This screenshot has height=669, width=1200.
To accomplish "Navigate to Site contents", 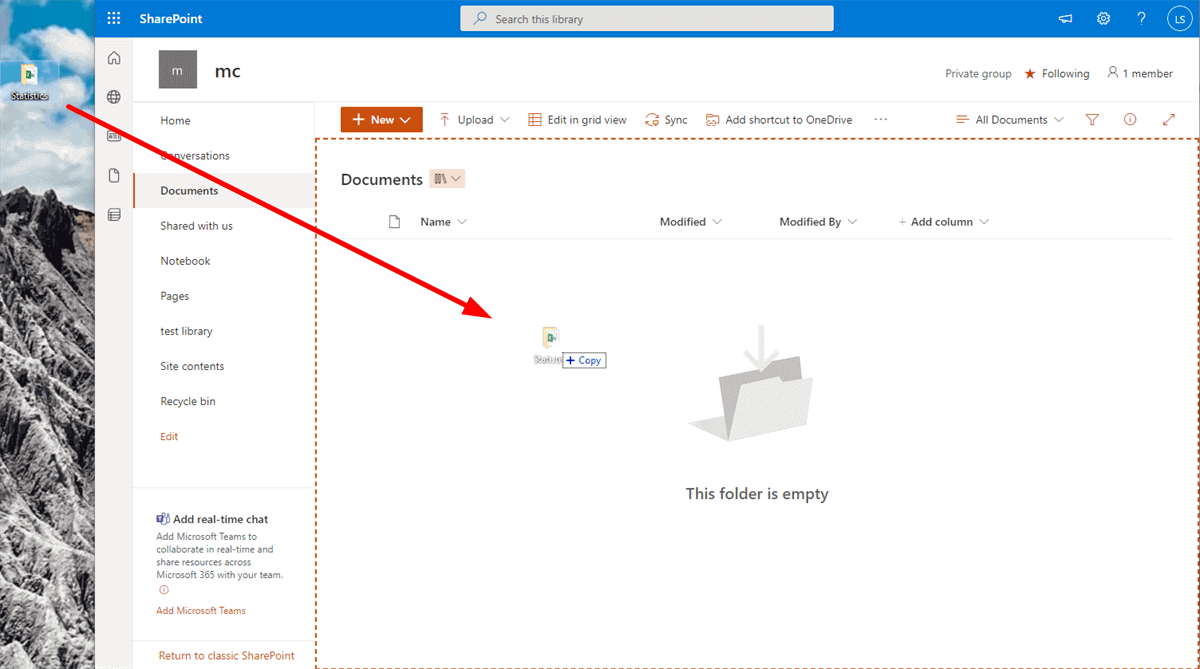I will [x=191, y=365].
